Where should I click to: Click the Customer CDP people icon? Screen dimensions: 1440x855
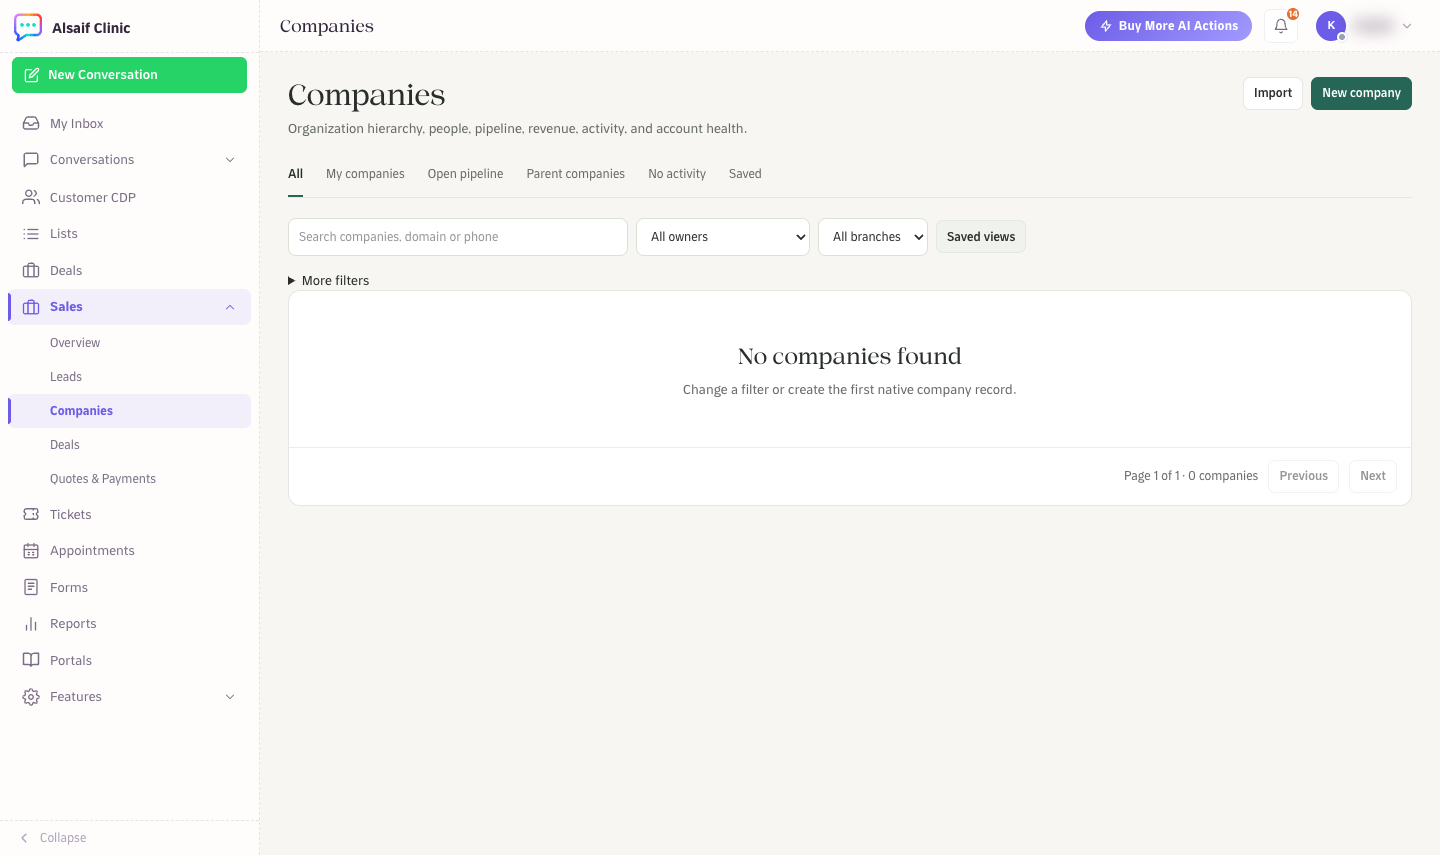tap(31, 197)
